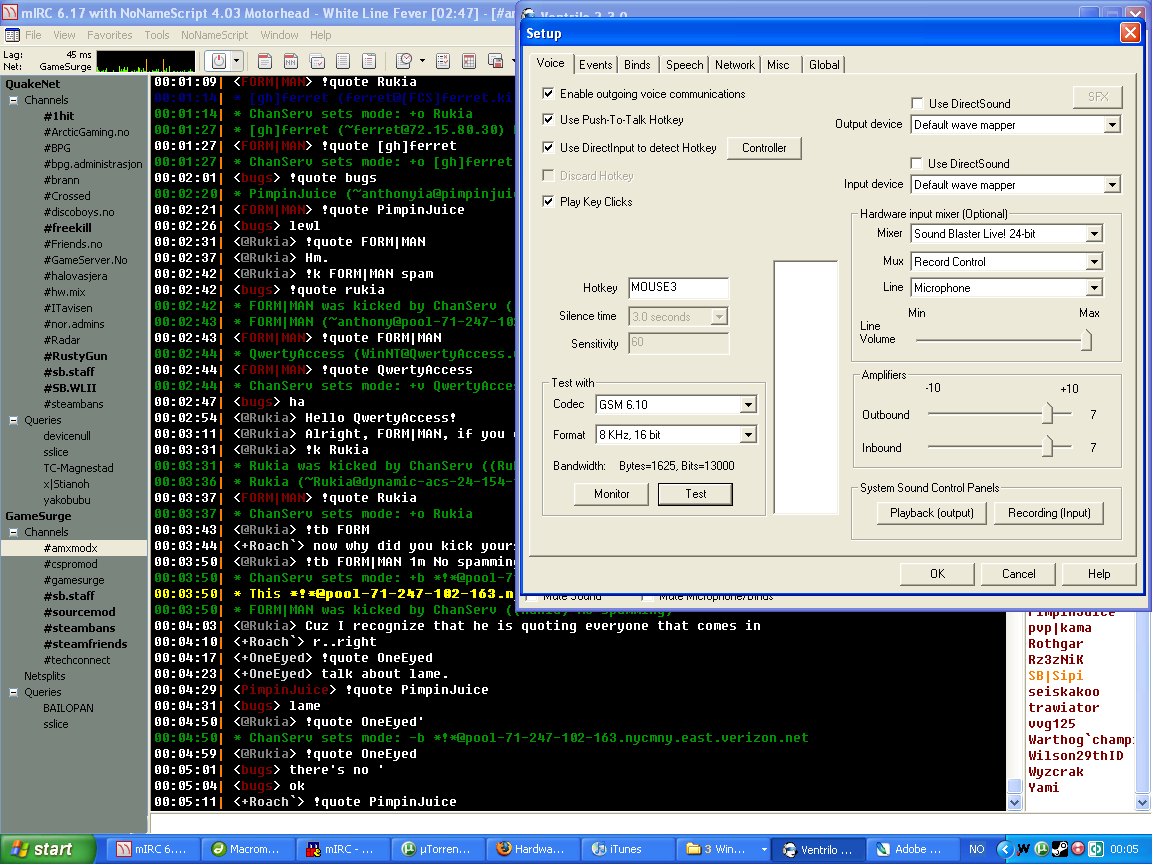
Task: Click the mIRC window control icon left of File
Action: tap(12, 35)
